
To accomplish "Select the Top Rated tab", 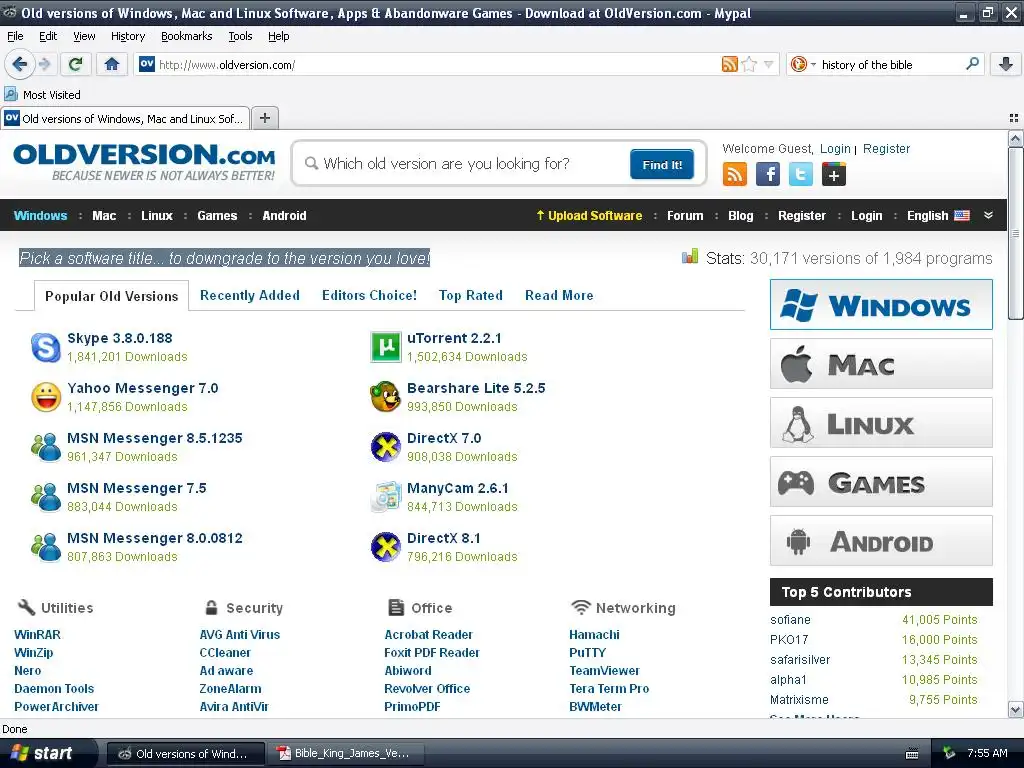I will click(x=470, y=295).
